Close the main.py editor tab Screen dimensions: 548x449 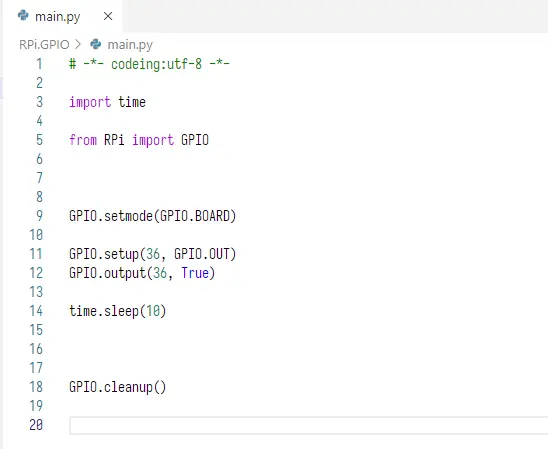point(108,16)
